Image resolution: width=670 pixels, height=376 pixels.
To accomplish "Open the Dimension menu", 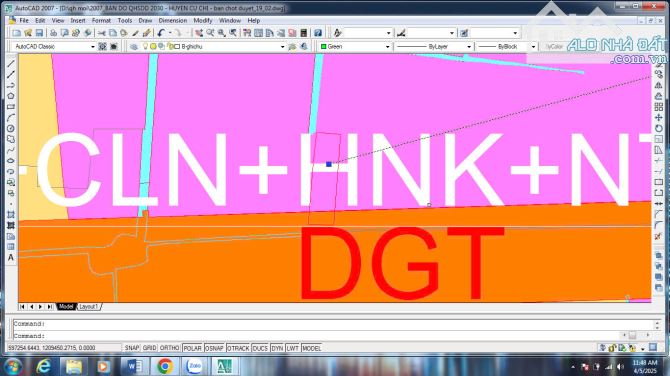I will tap(173, 21).
